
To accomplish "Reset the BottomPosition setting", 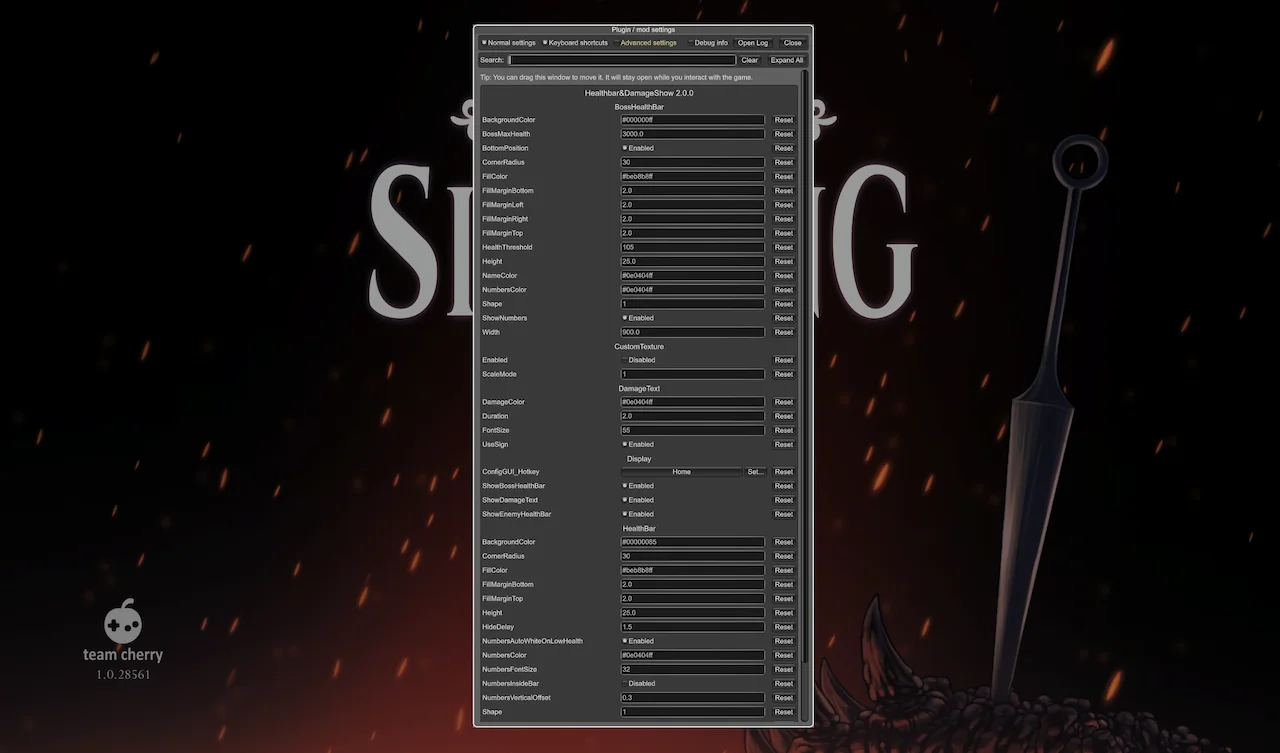I will 784,148.
